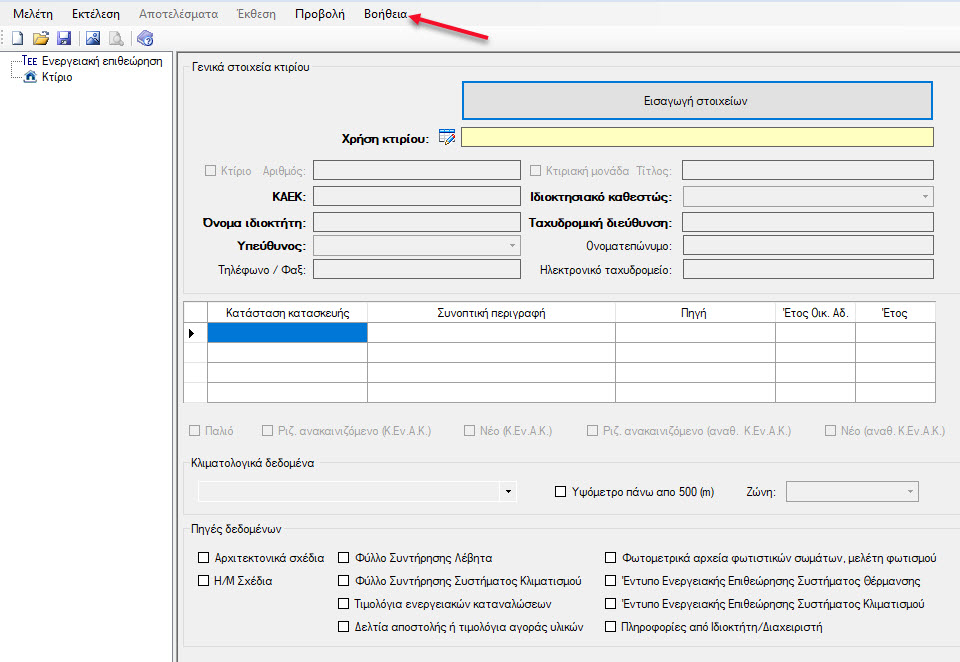The width and height of the screenshot is (960, 662).
Task: Open the Έκθεση menu
Action: pos(256,14)
